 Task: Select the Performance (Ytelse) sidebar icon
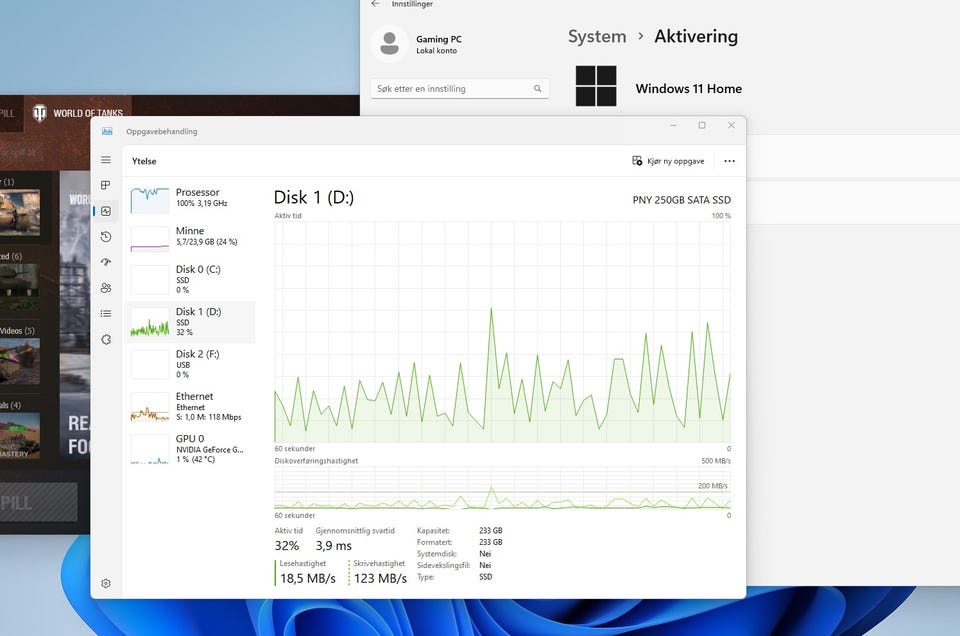pos(106,211)
